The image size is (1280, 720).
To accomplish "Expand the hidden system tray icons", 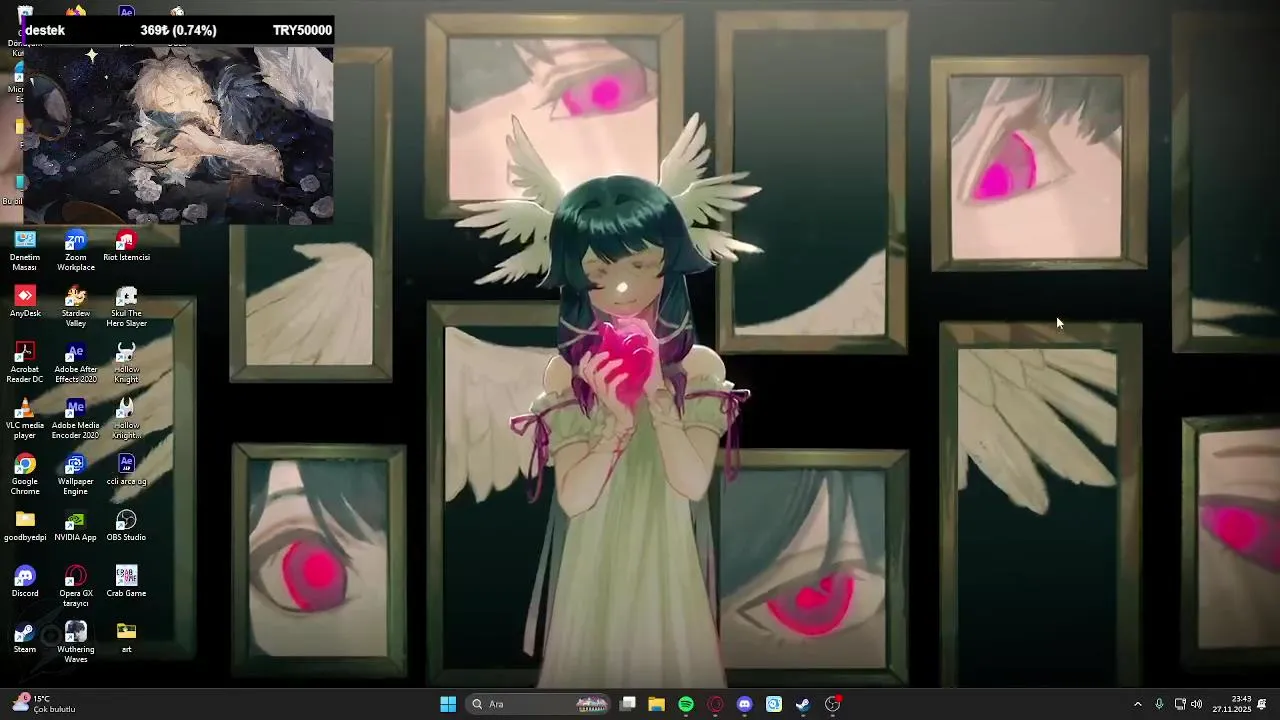I will [x=1137, y=704].
